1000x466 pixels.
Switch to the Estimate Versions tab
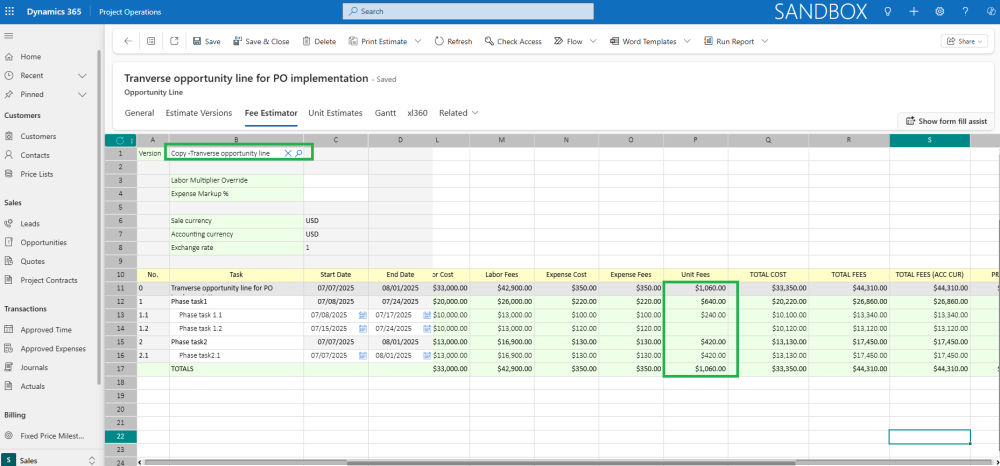[x=198, y=113]
